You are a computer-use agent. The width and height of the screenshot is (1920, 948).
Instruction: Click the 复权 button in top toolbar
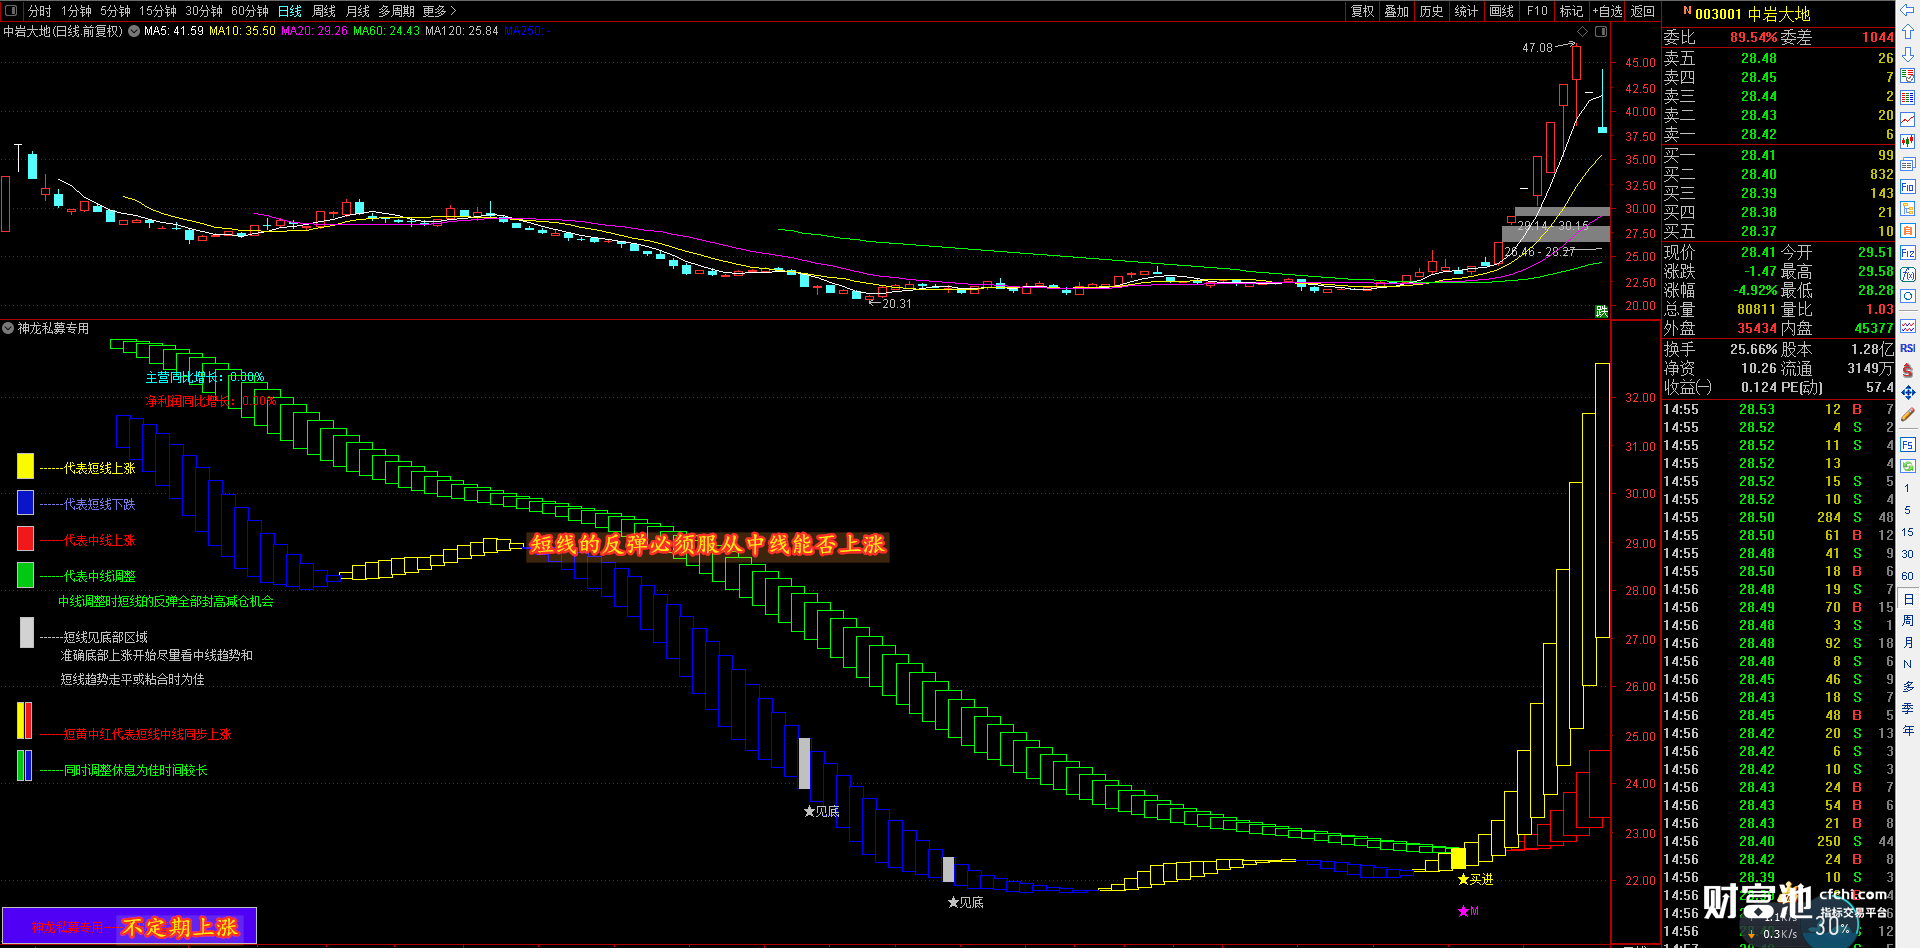tap(1362, 11)
